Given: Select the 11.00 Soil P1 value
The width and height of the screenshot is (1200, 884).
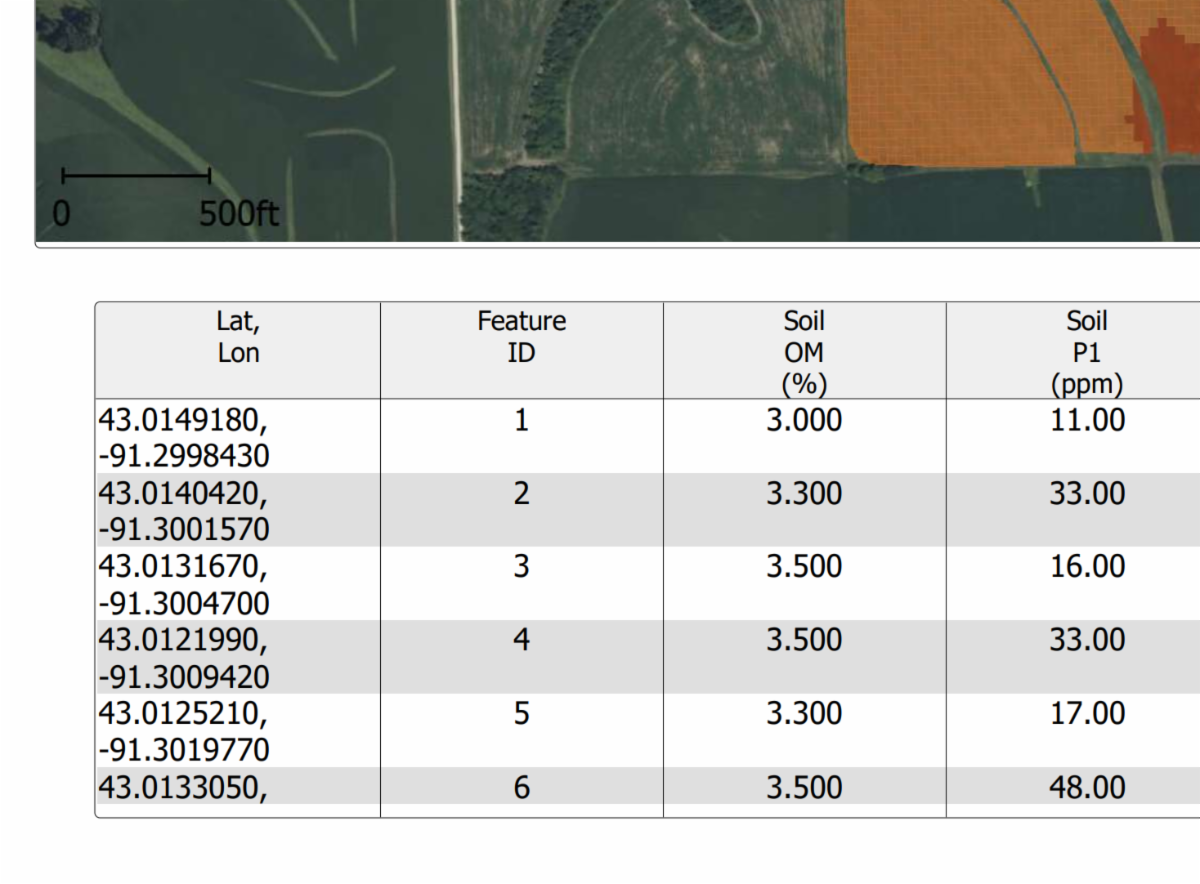Looking at the screenshot, I should click(x=1086, y=420).
